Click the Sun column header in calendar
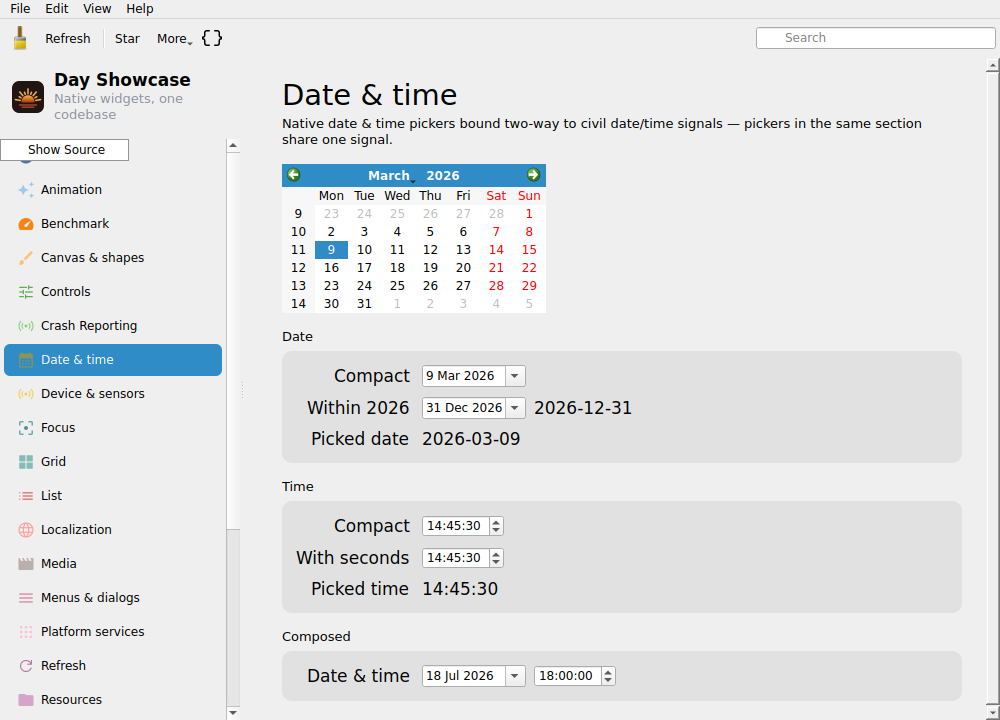The image size is (1000, 720). [x=529, y=196]
